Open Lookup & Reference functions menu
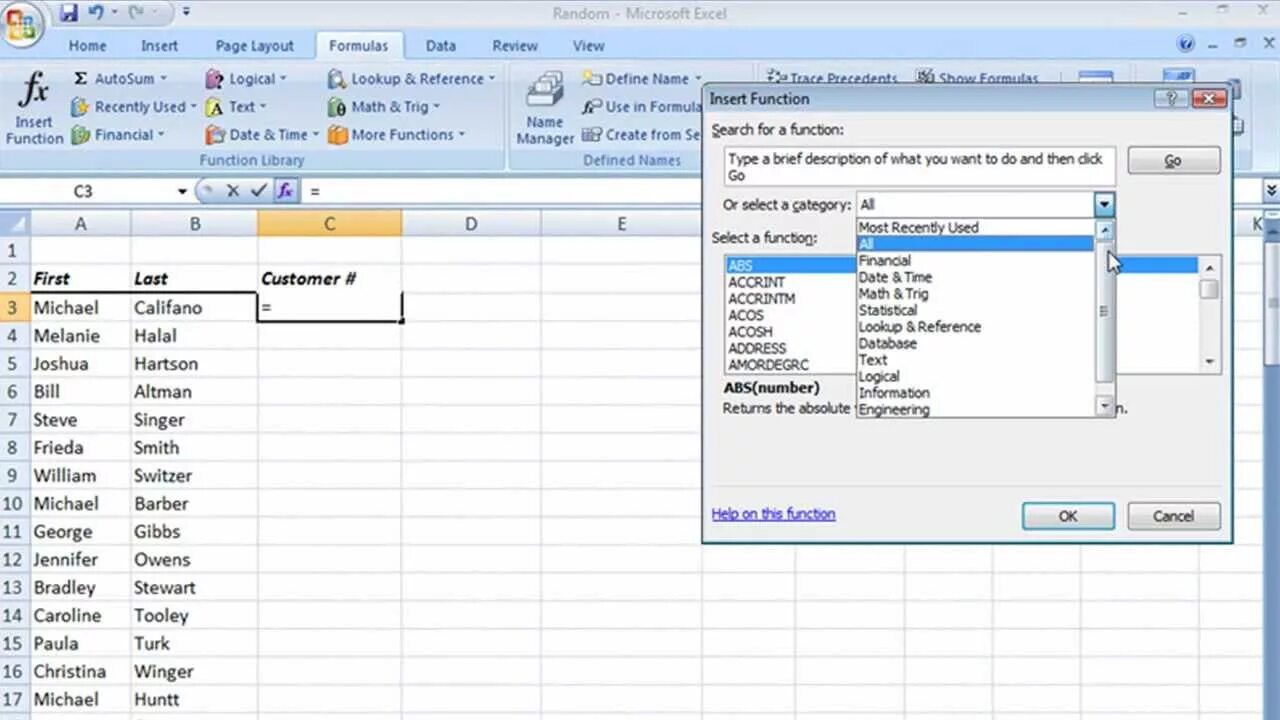 pyautogui.click(x=411, y=78)
